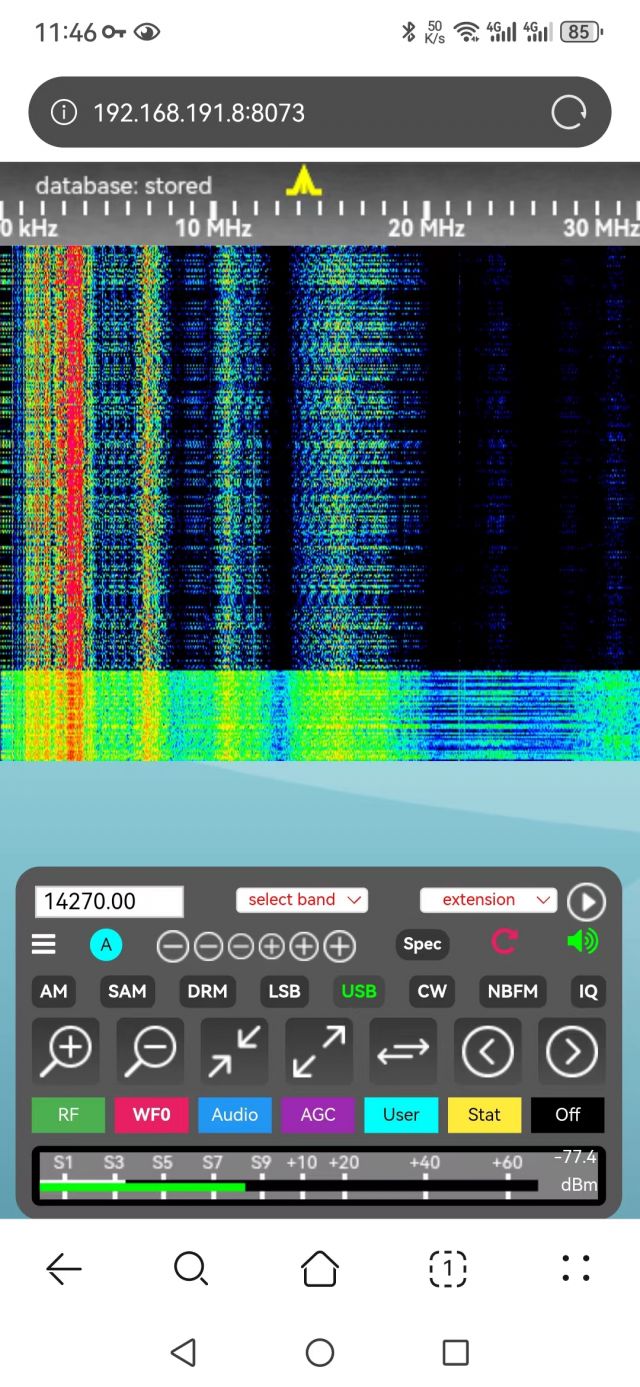This screenshot has height=1387, width=640.
Task: Switch to the WF0 tab
Action: [151, 1115]
